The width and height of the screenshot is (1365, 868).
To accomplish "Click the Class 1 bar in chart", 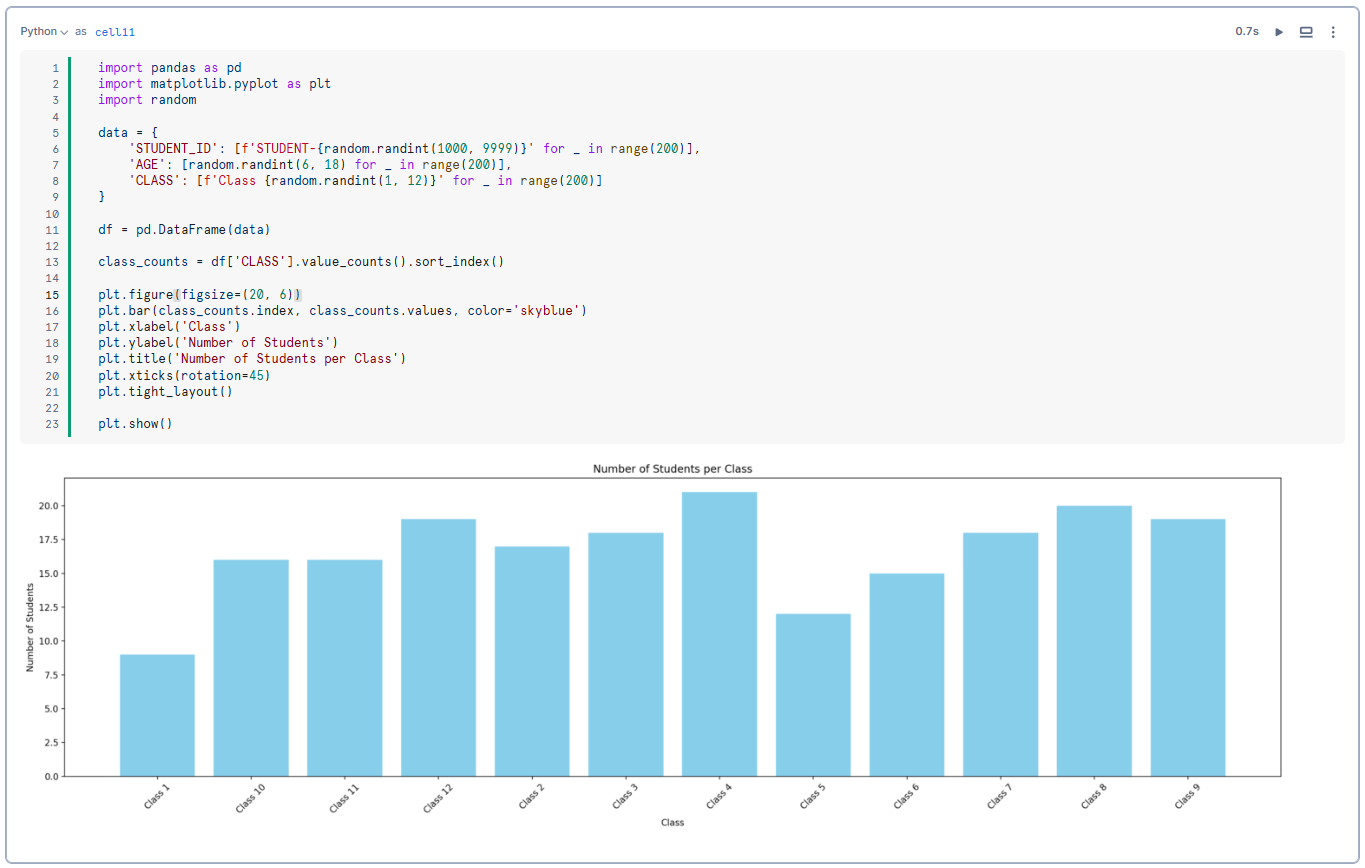I will pyautogui.click(x=157, y=715).
